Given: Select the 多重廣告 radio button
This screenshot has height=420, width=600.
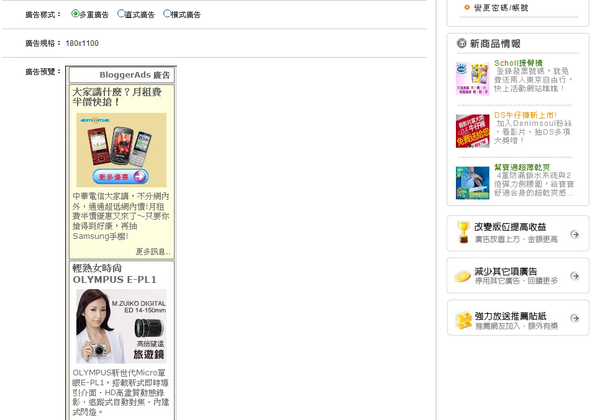Looking at the screenshot, I should point(75,14).
